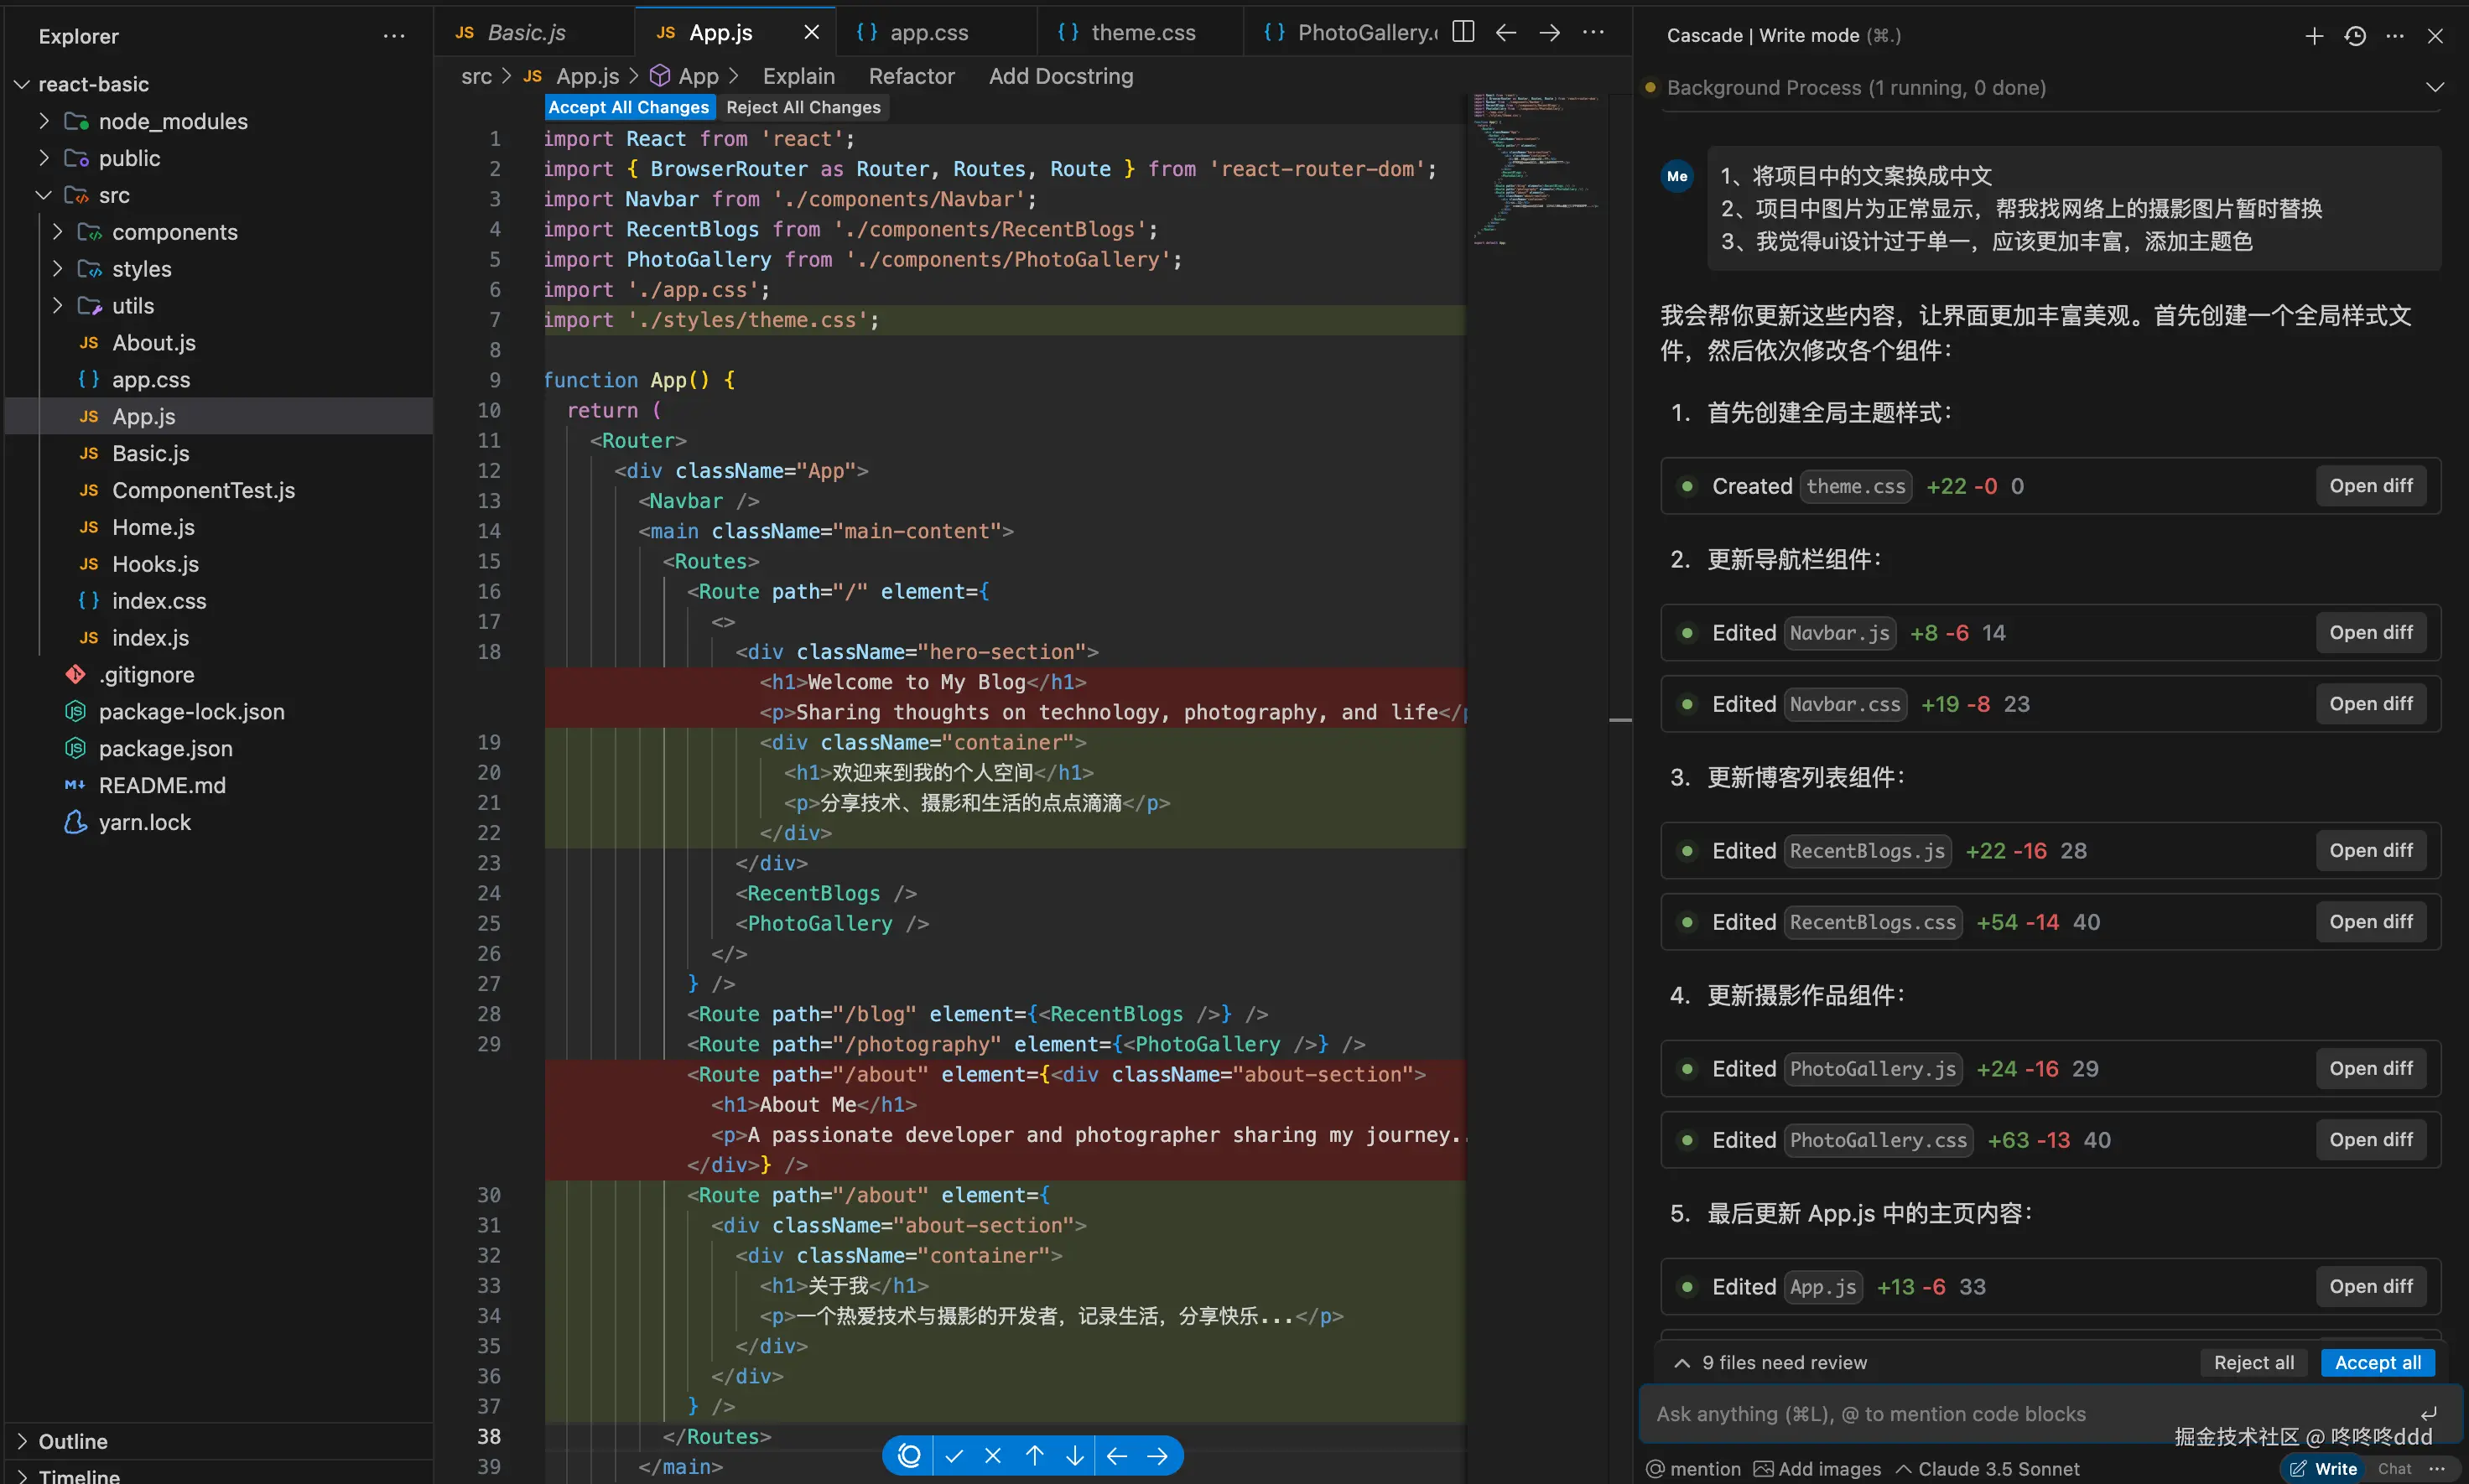This screenshot has width=2469, height=1484.
Task: Open diff for RecentBlogs.js
Action: pos(2370,849)
